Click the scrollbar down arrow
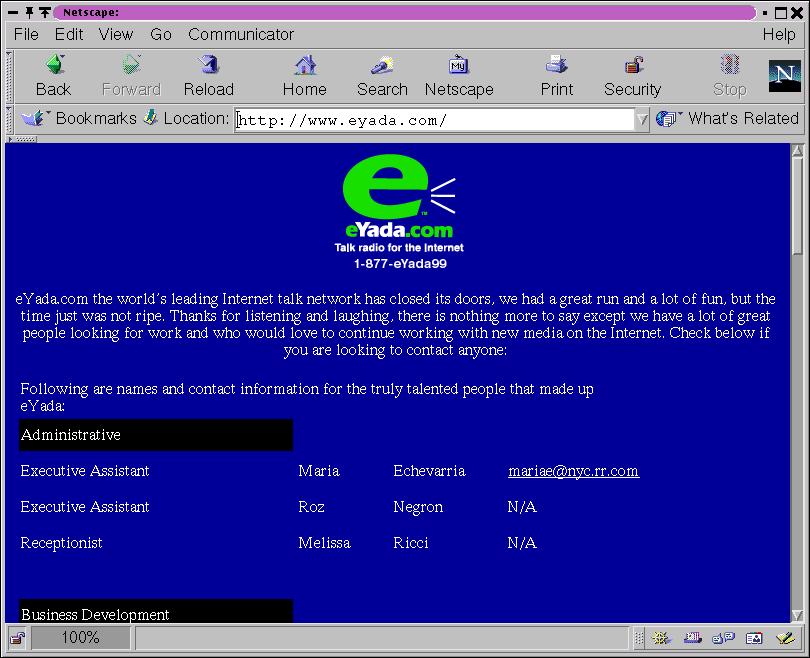Image resolution: width=810 pixels, height=658 pixels. coord(797,615)
